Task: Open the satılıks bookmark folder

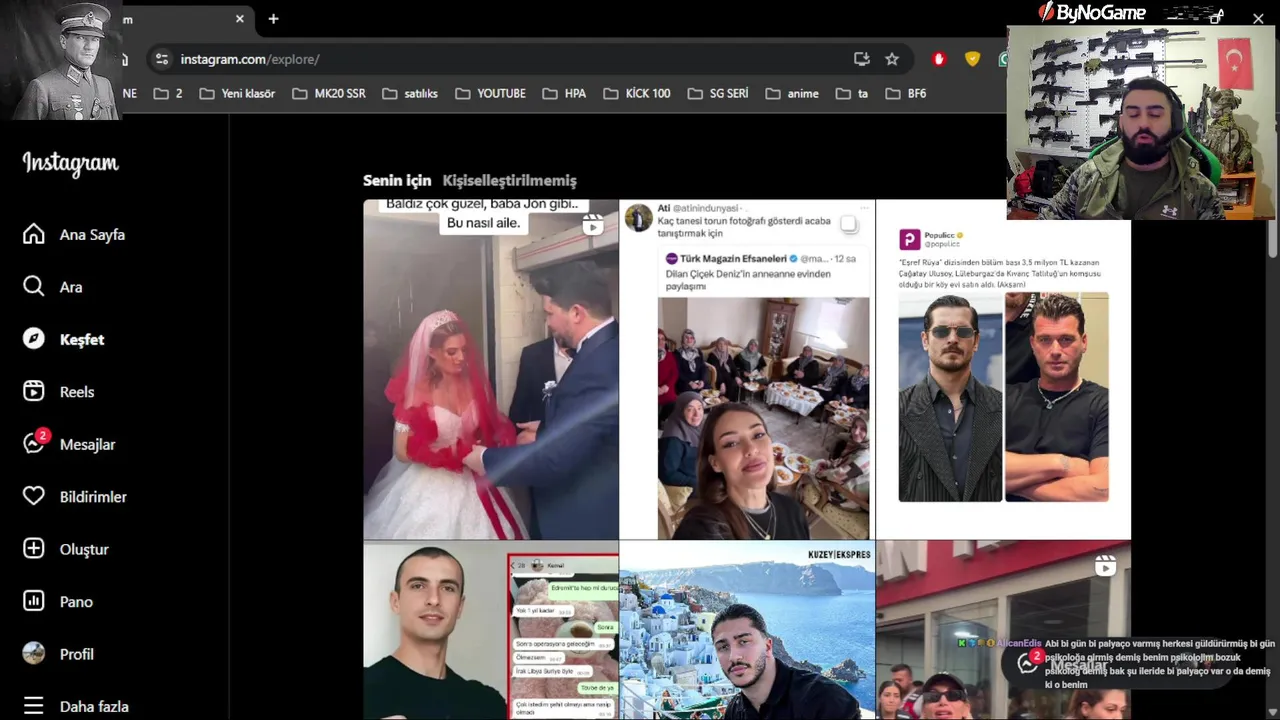Action: (x=410, y=93)
